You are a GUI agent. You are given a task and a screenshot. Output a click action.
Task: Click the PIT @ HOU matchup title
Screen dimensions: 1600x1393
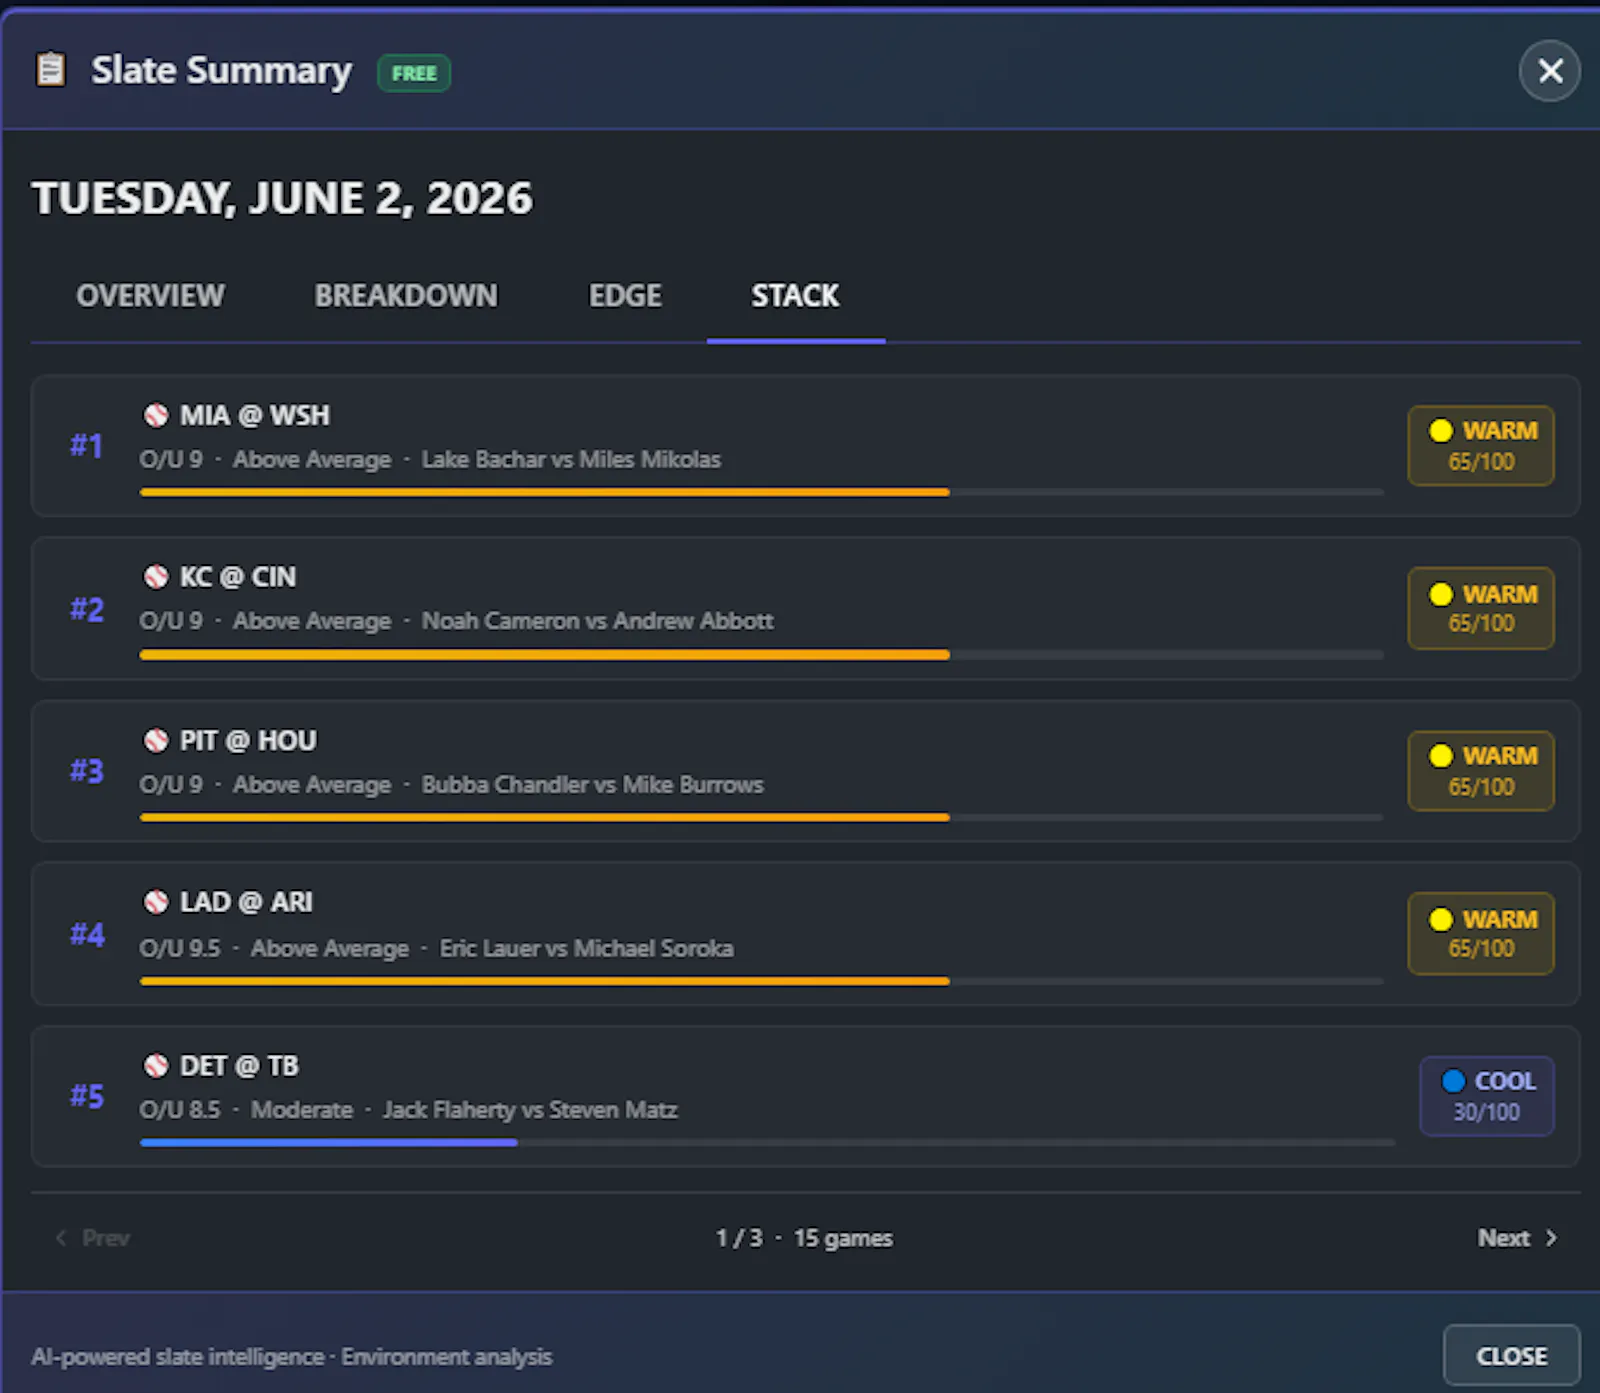click(x=248, y=740)
